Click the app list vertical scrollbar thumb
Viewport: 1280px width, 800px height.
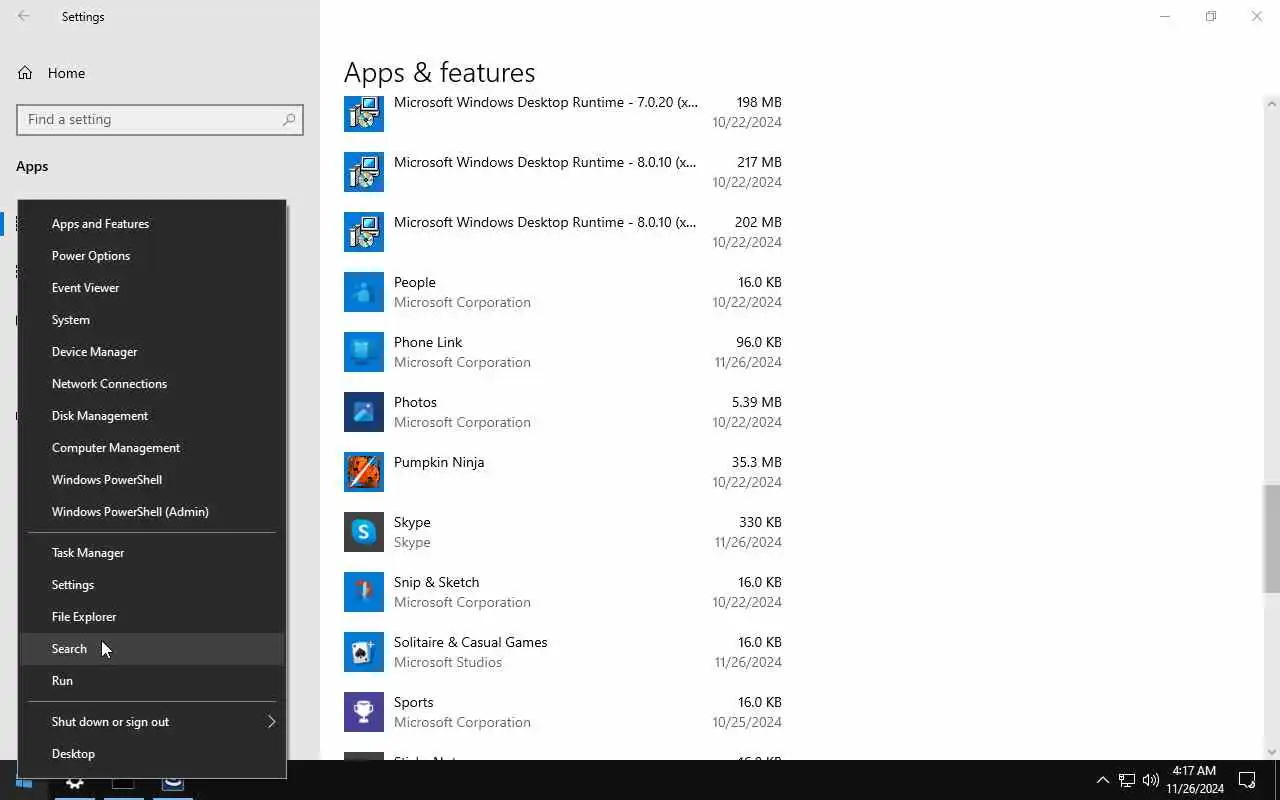pyautogui.click(x=1272, y=538)
